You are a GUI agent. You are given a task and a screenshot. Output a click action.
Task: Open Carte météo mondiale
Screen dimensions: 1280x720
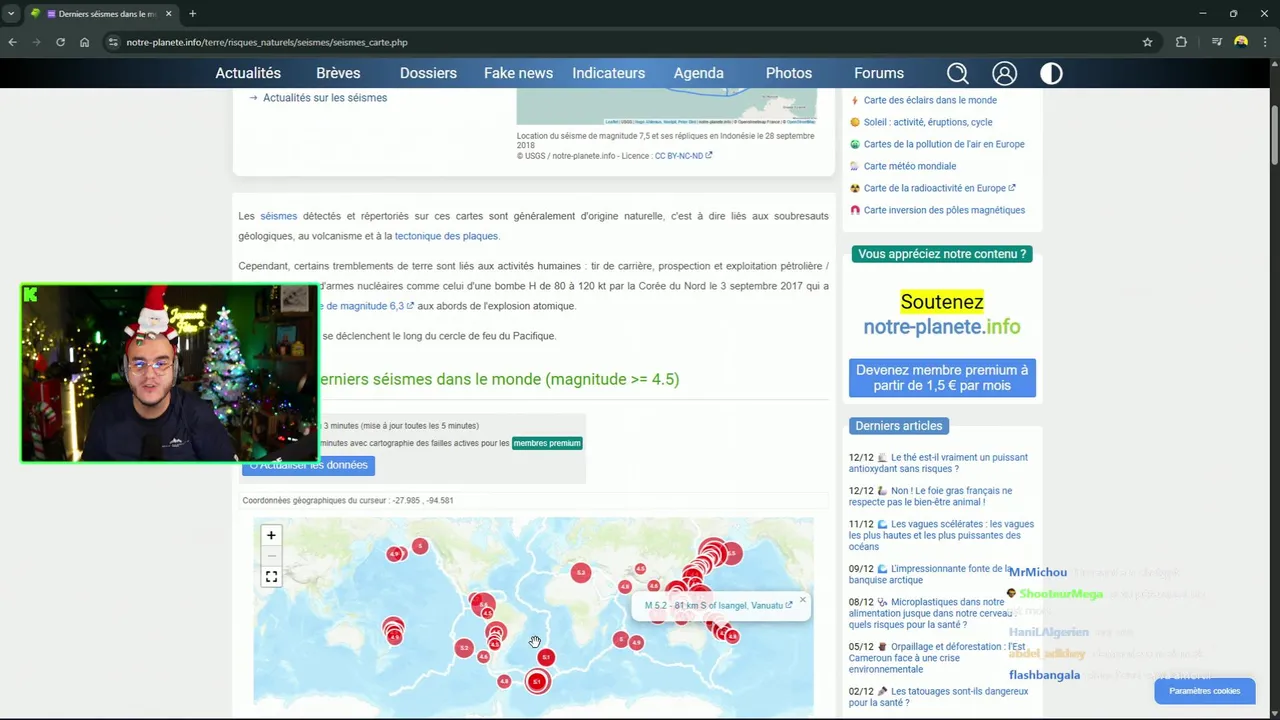pos(910,166)
